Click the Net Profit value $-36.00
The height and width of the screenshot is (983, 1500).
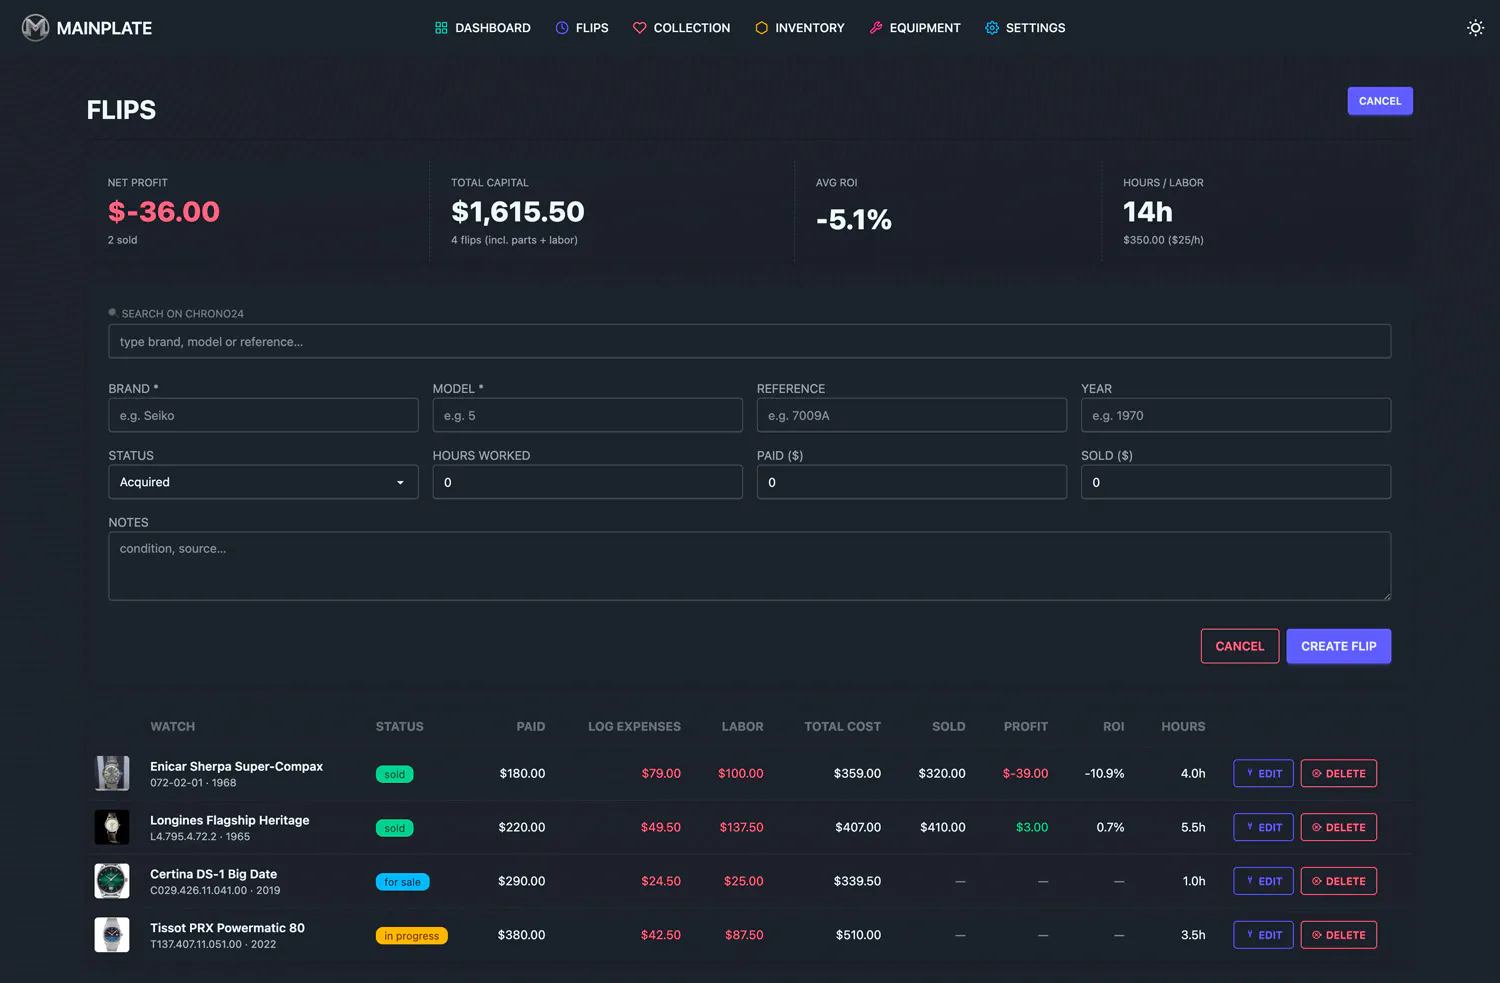click(164, 212)
